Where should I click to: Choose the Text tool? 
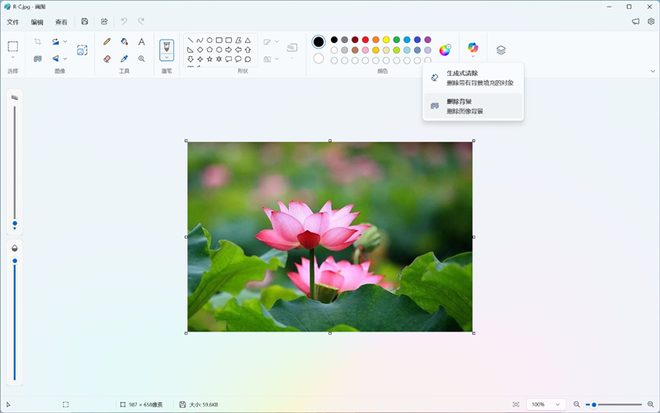click(141, 42)
